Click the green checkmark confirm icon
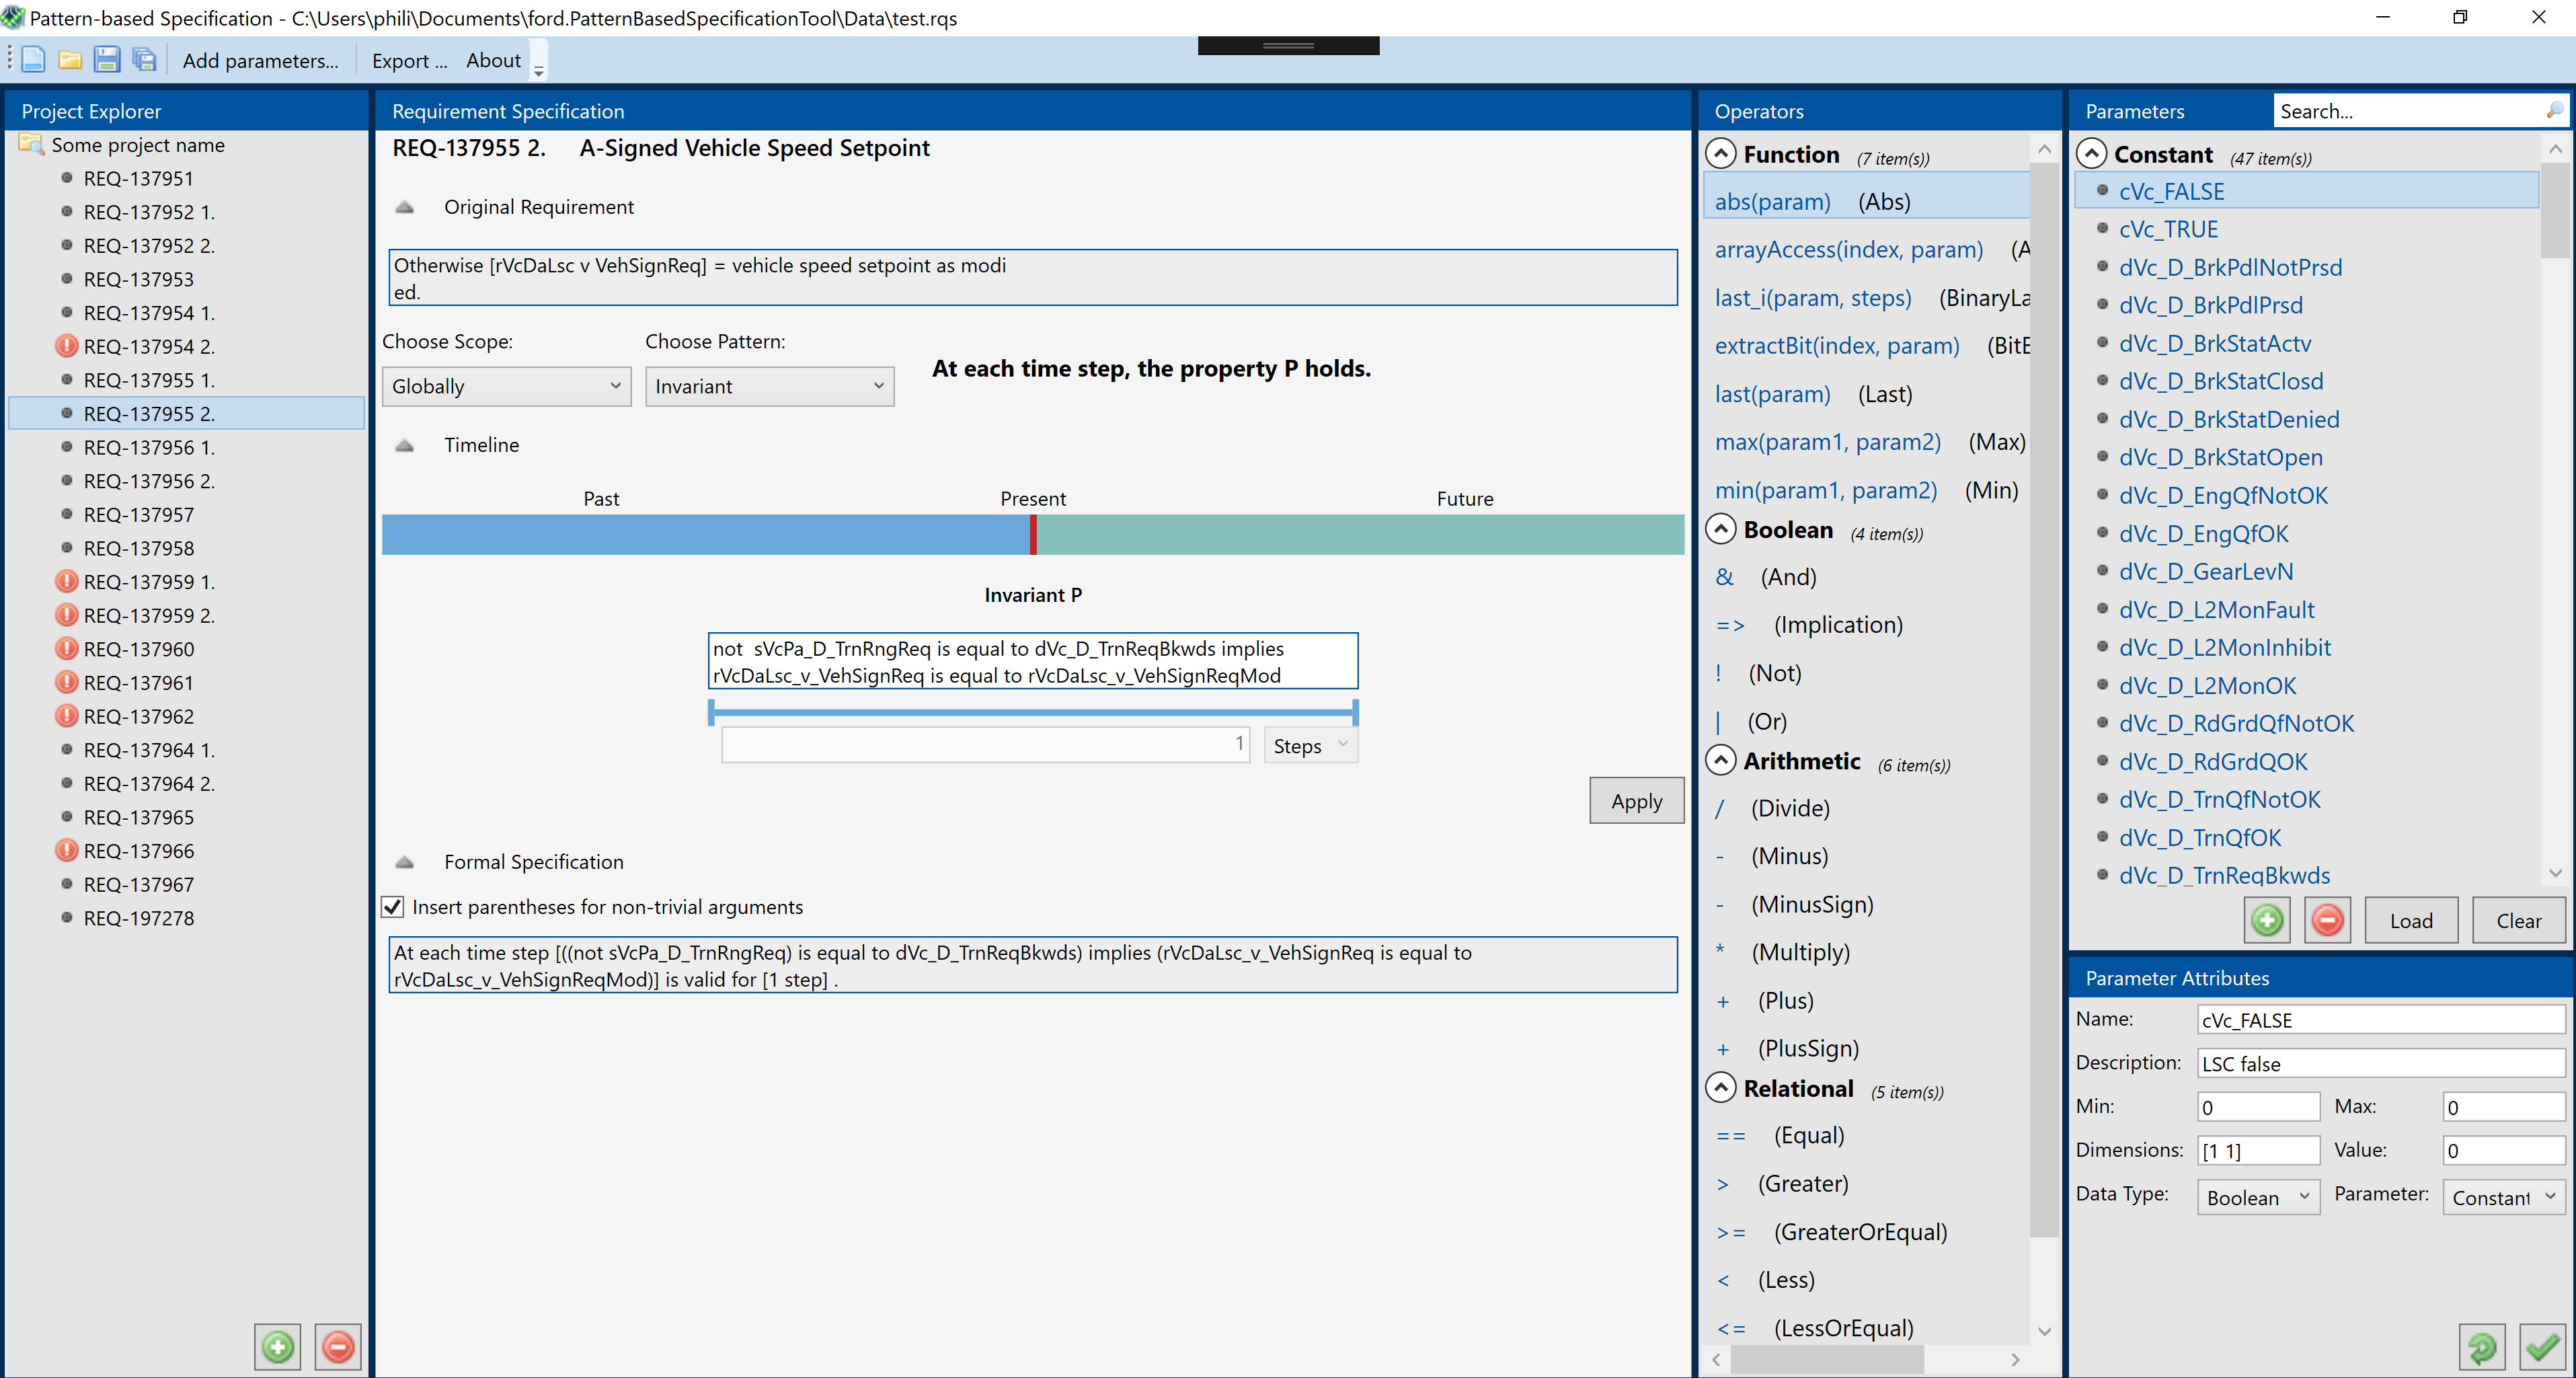 [x=2541, y=1347]
